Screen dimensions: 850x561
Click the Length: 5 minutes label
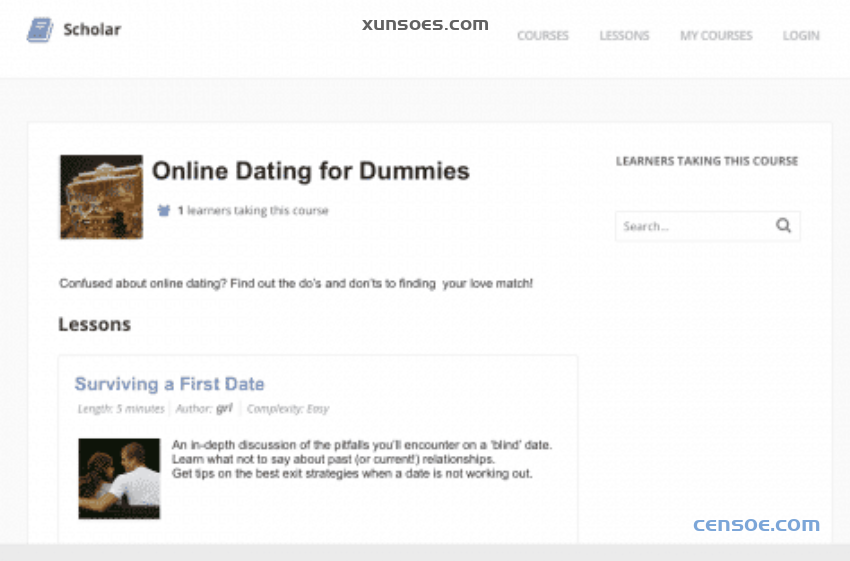(121, 409)
